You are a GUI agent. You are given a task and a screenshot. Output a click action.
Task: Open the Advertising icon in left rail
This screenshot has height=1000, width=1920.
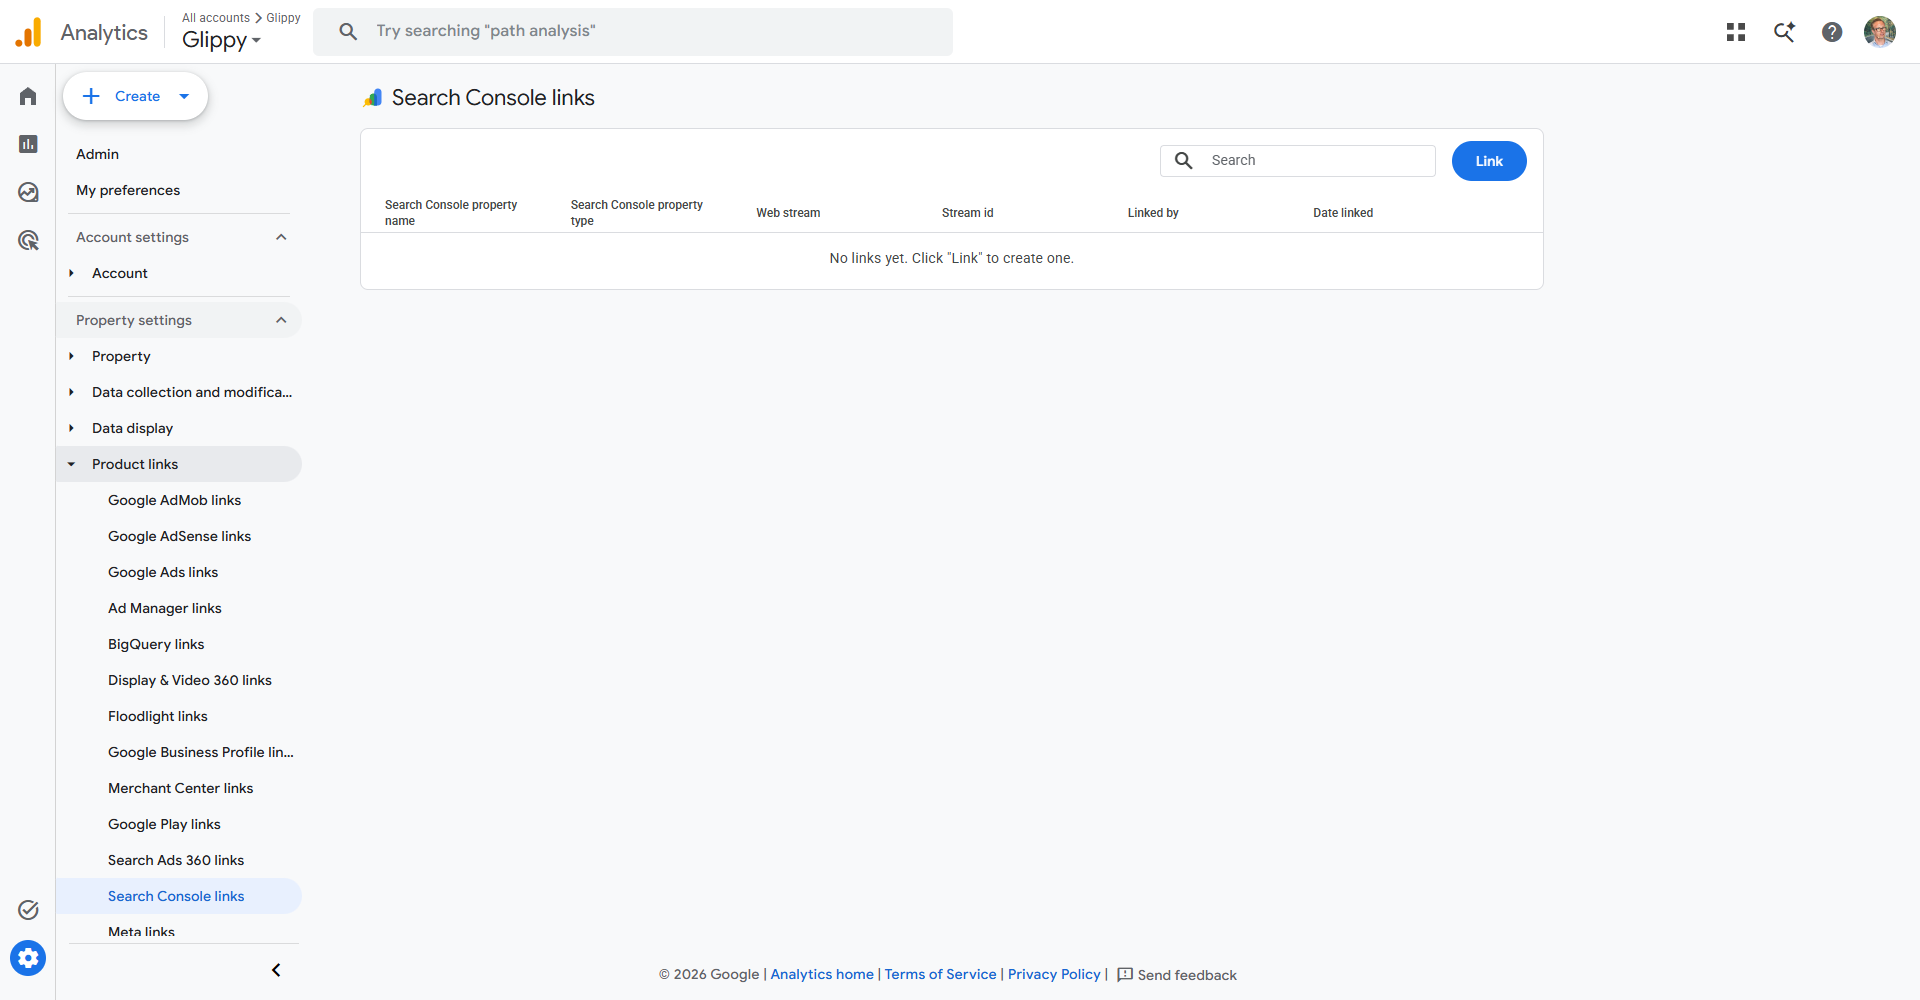click(x=28, y=240)
